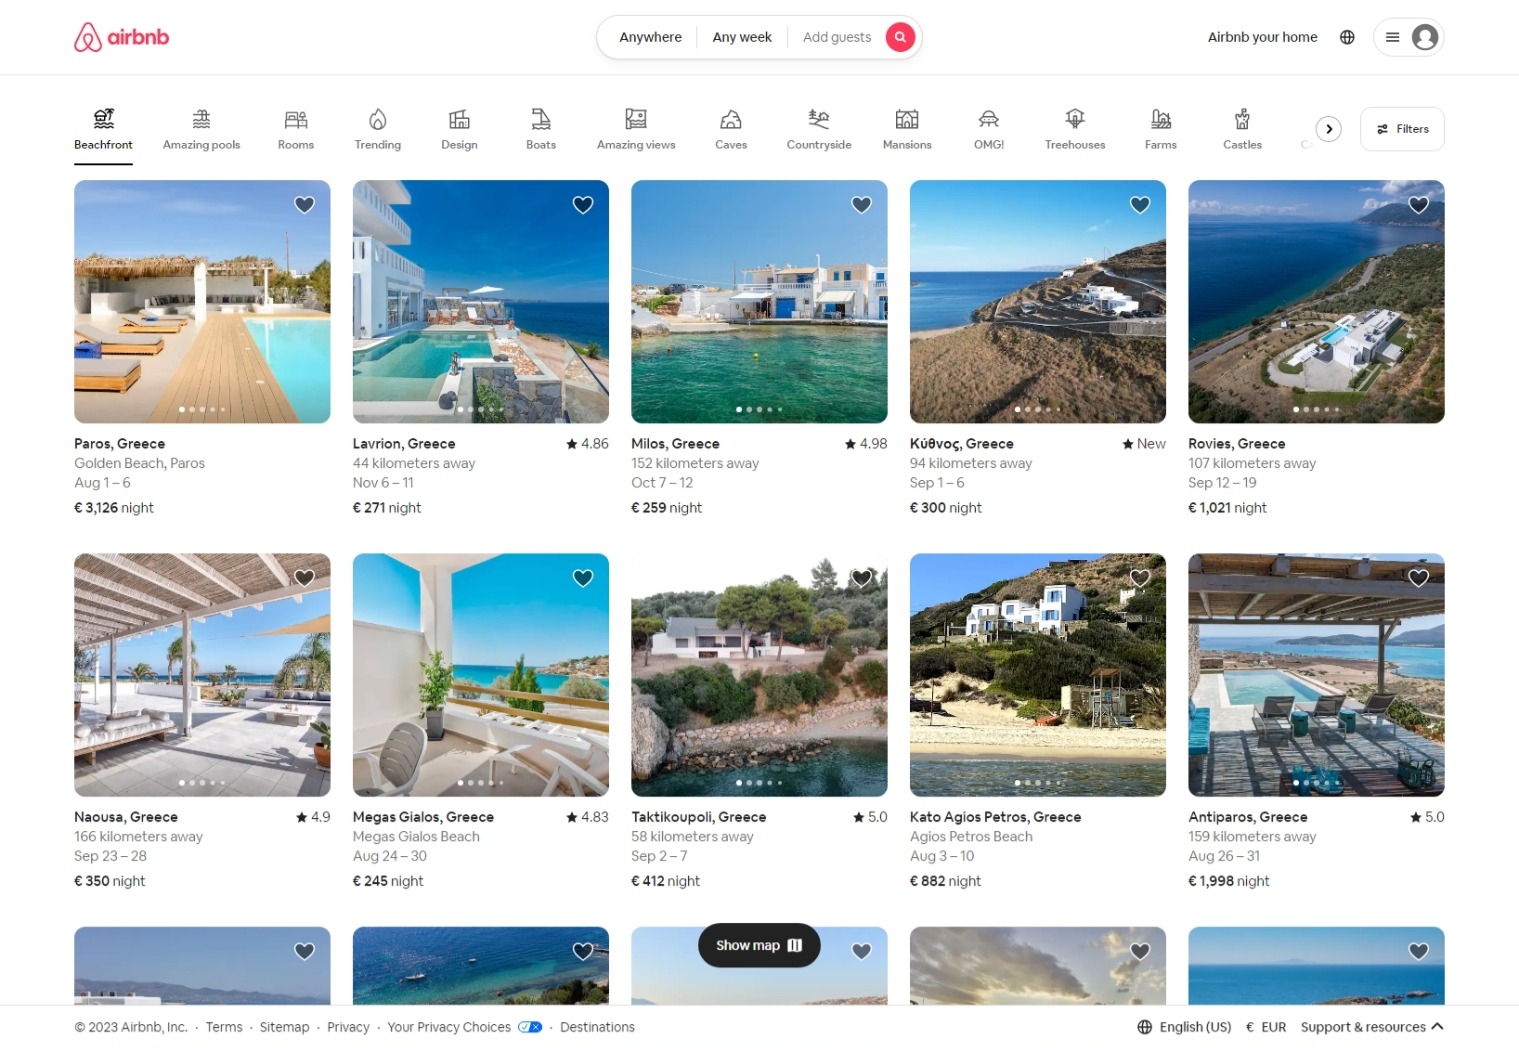Viewport: 1519px width, 1048px height.
Task: Select the Treehouses category icon
Action: pyautogui.click(x=1074, y=120)
